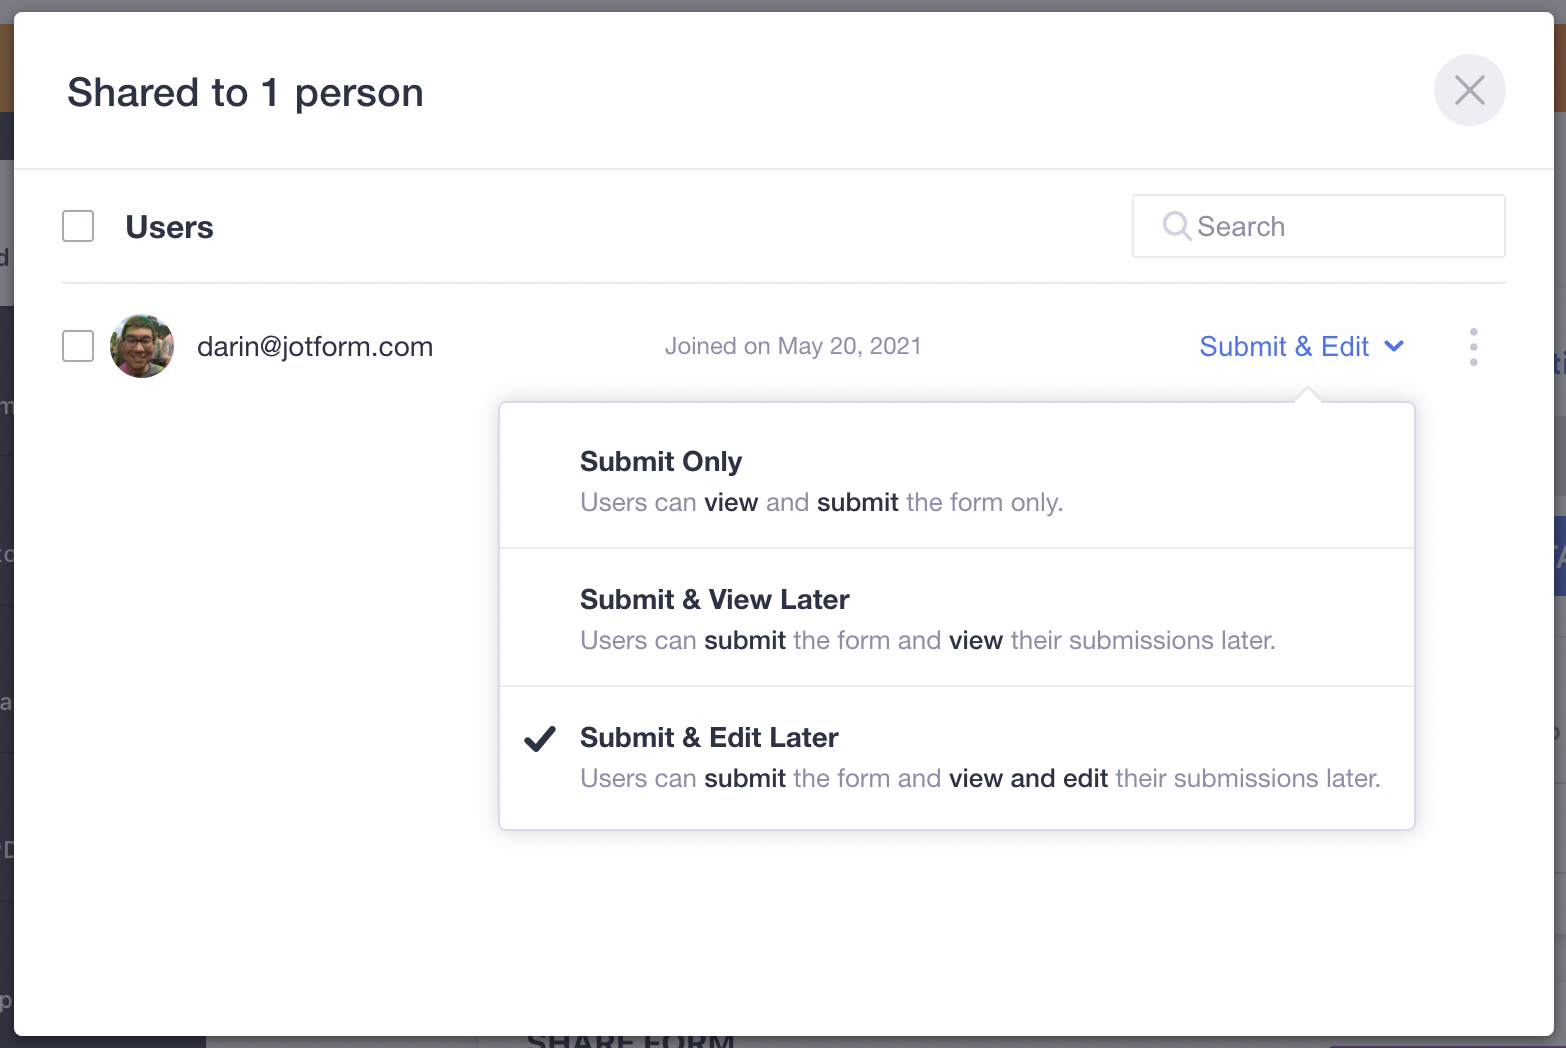The image size is (1566, 1048).
Task: Tick the select-all Users checkbox
Action: tap(78, 226)
